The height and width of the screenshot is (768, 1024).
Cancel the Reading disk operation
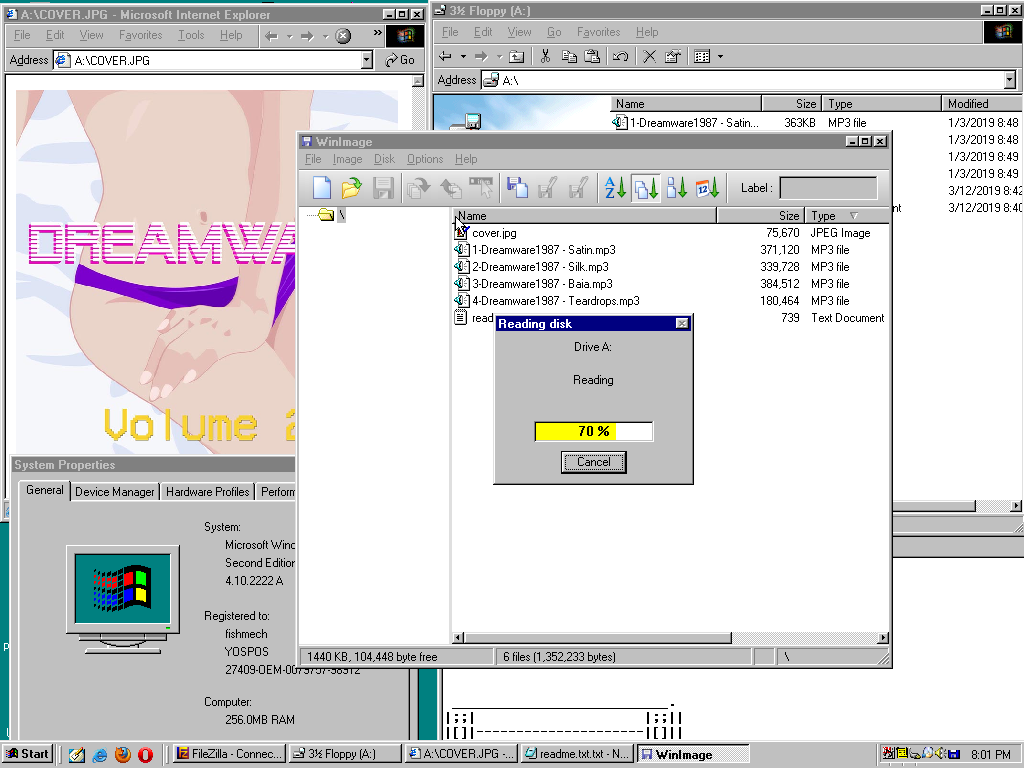[x=593, y=462]
